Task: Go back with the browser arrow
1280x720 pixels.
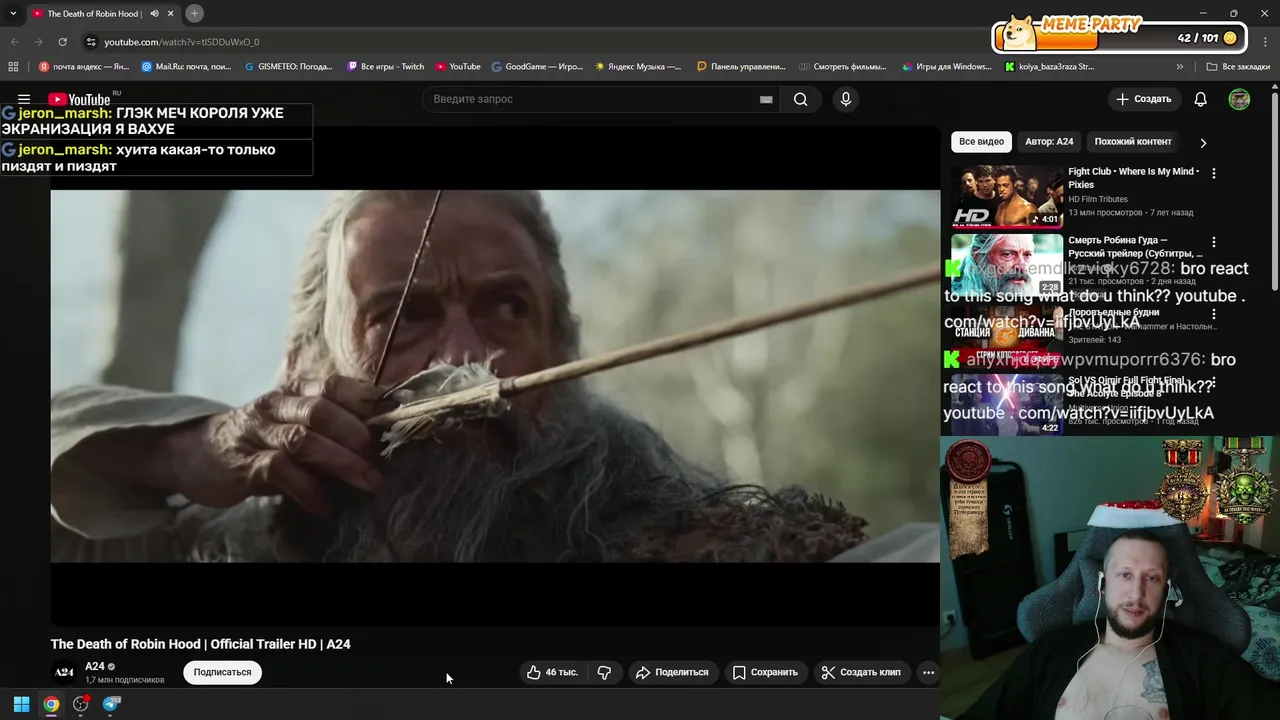Action: 14,42
